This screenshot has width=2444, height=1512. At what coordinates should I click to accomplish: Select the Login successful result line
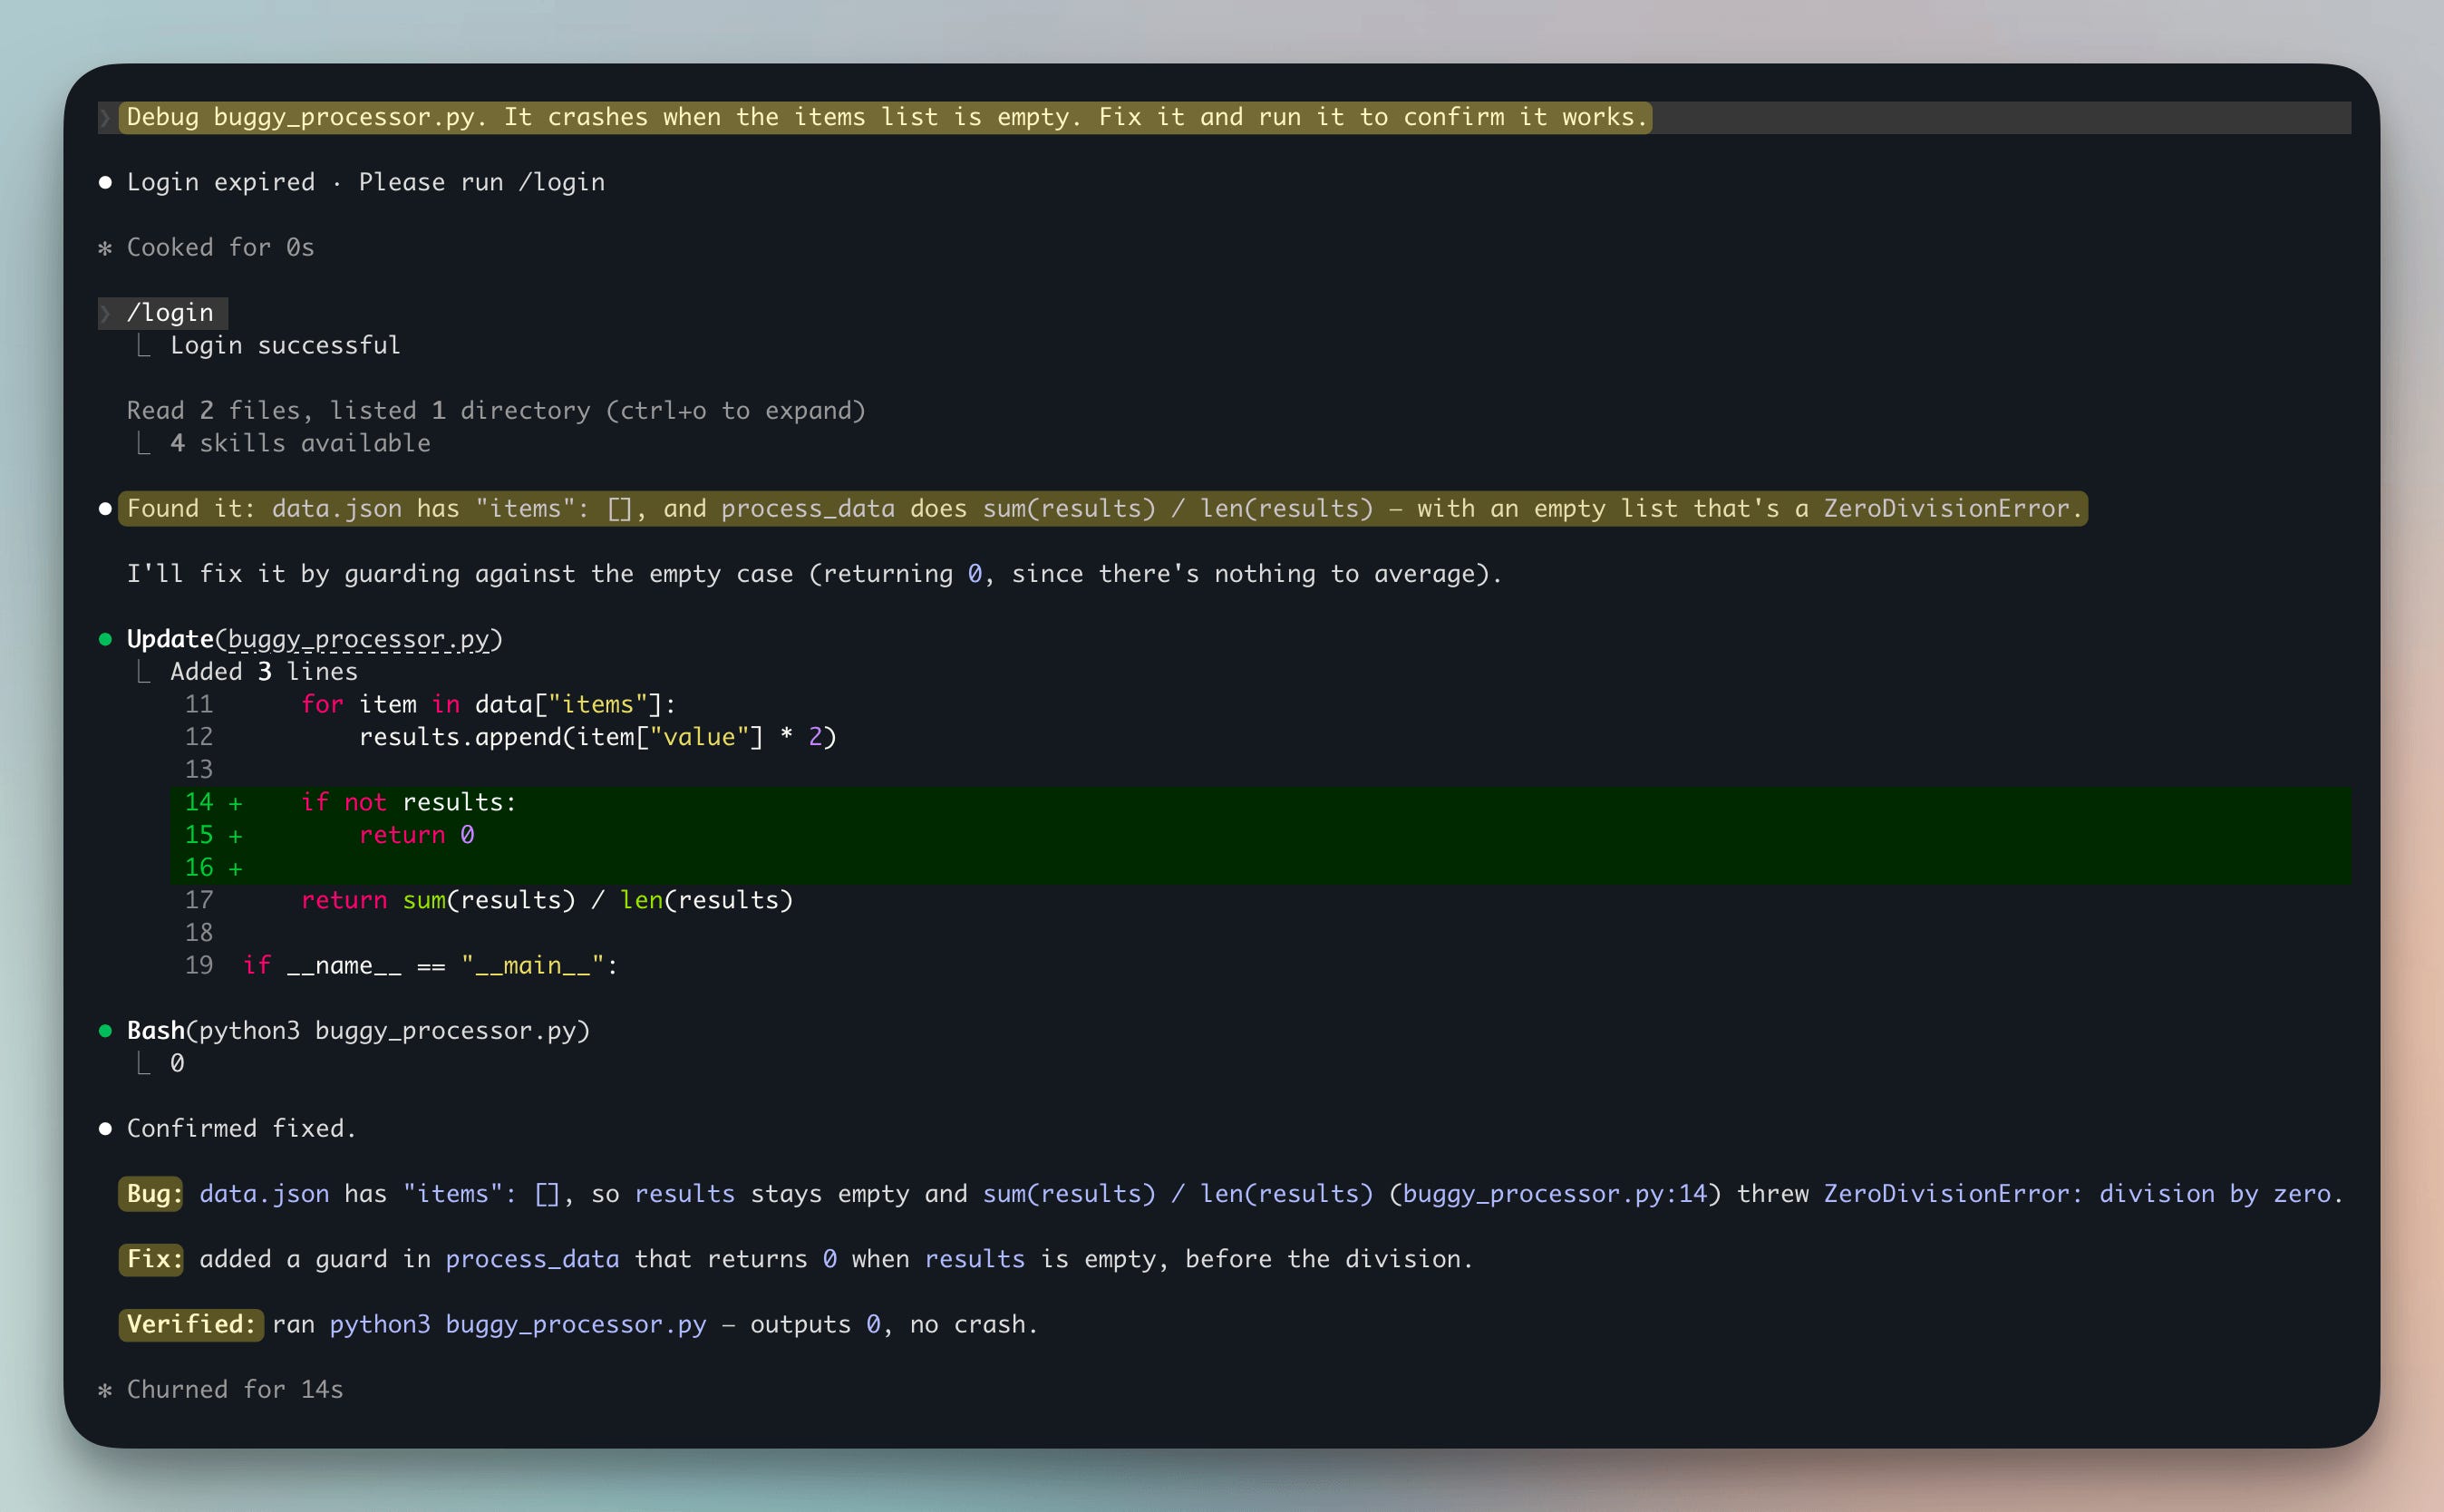285,346
